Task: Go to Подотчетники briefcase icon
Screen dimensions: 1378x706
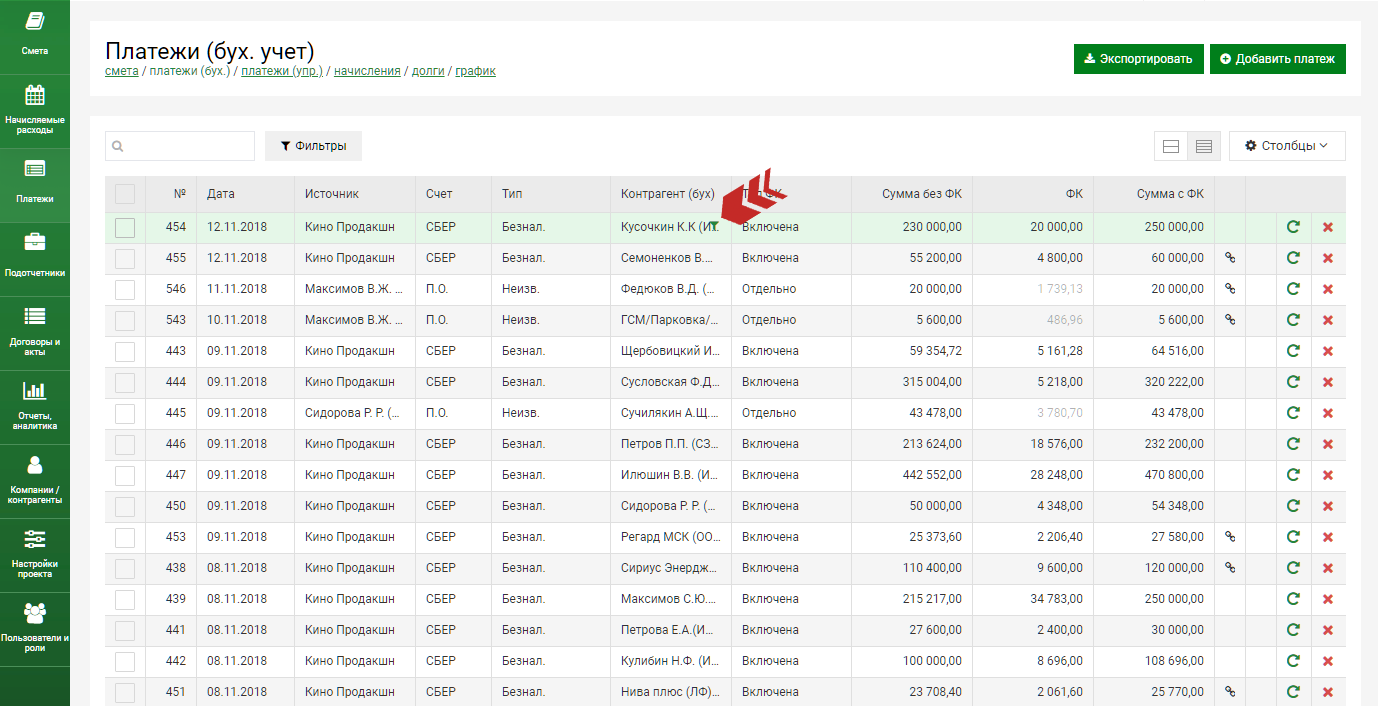Action: point(34,242)
